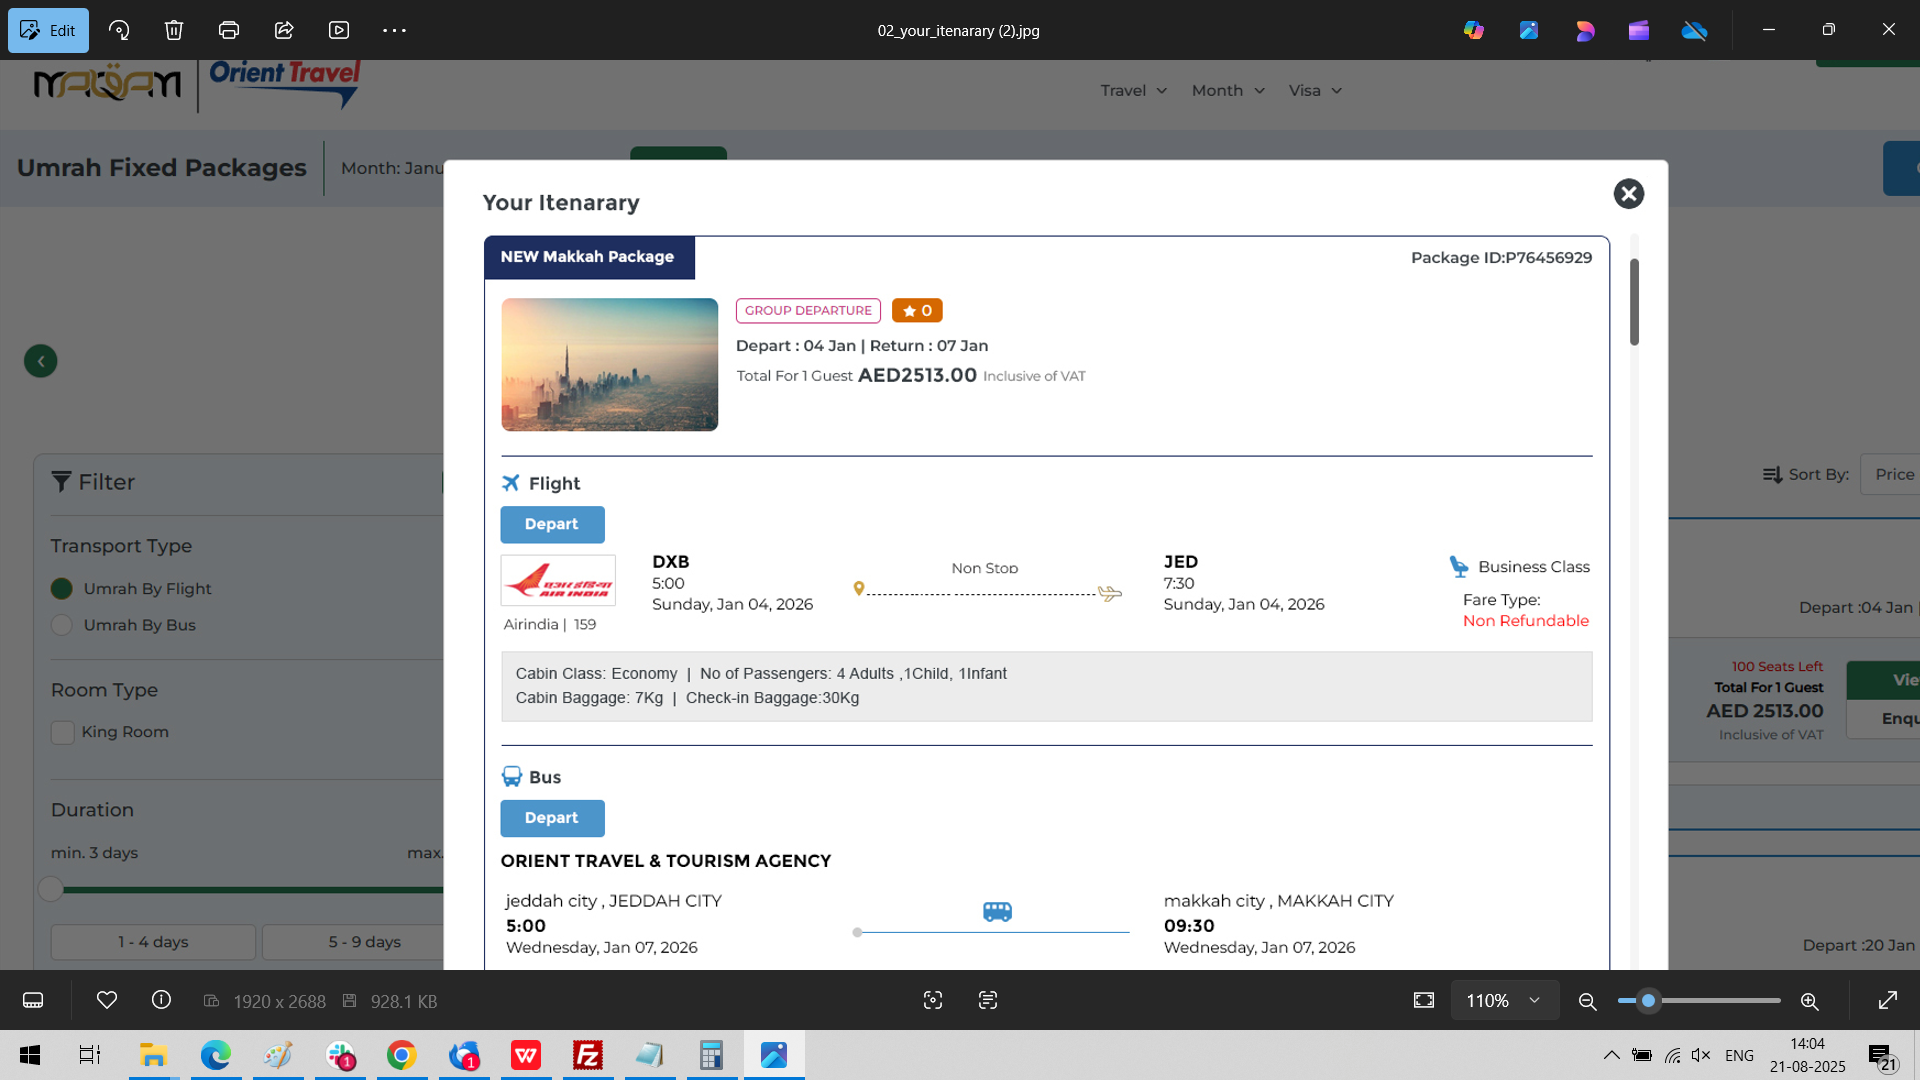
Task: Start slideshow with play icon
Action: pyautogui.click(x=339, y=30)
